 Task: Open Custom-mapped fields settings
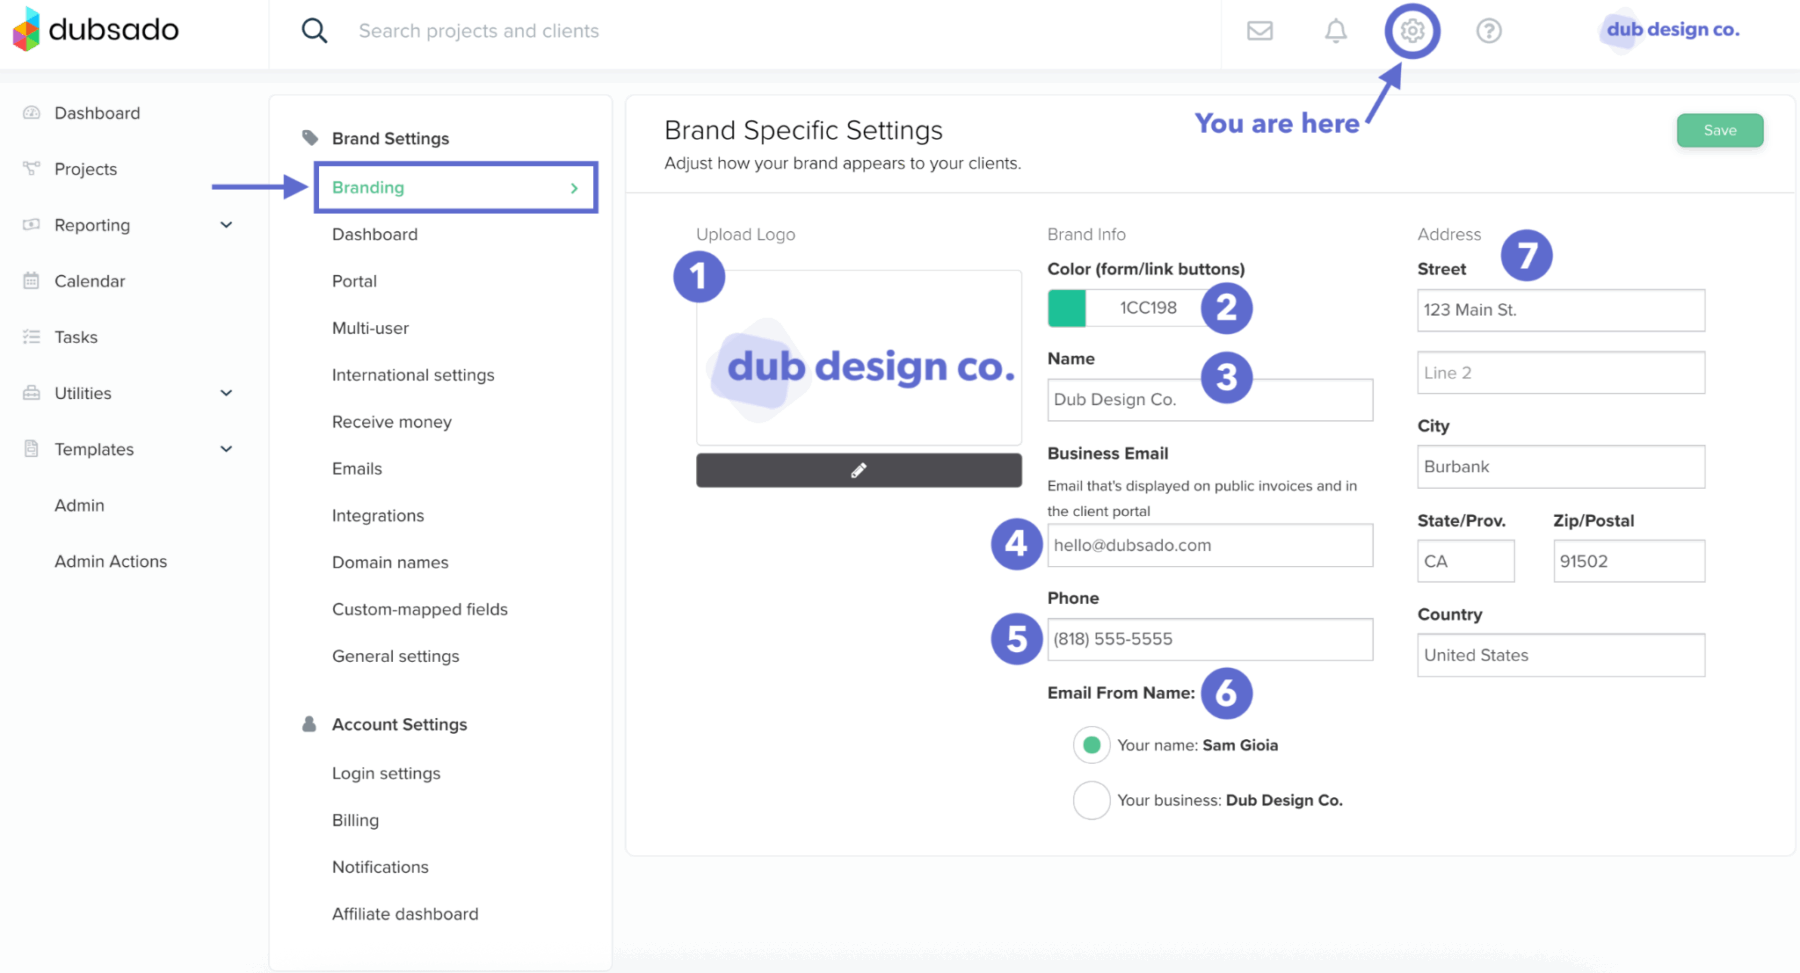(420, 609)
